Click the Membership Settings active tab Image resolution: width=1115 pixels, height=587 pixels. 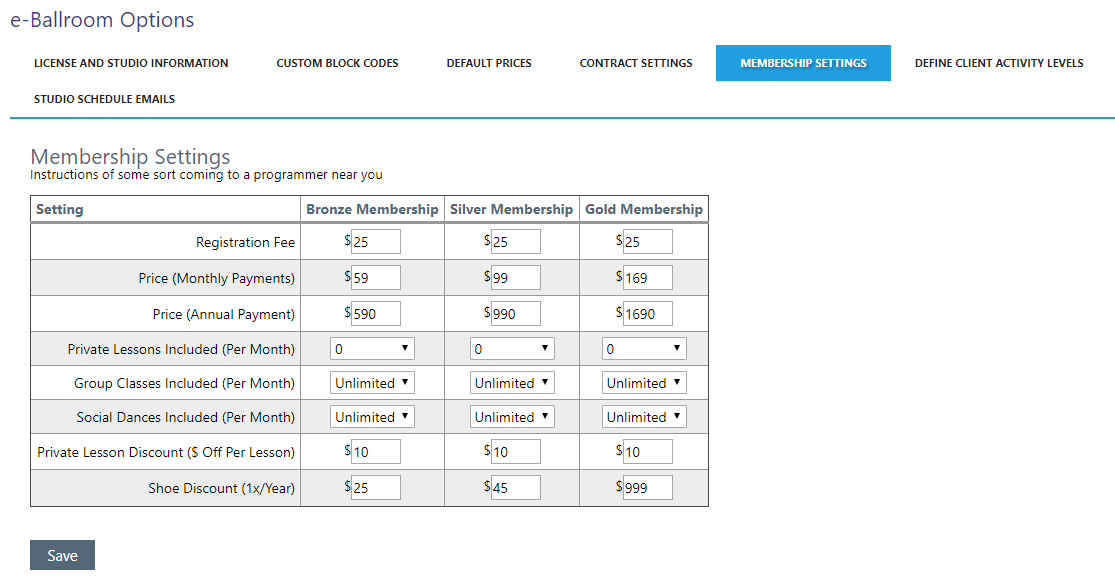[x=803, y=63]
